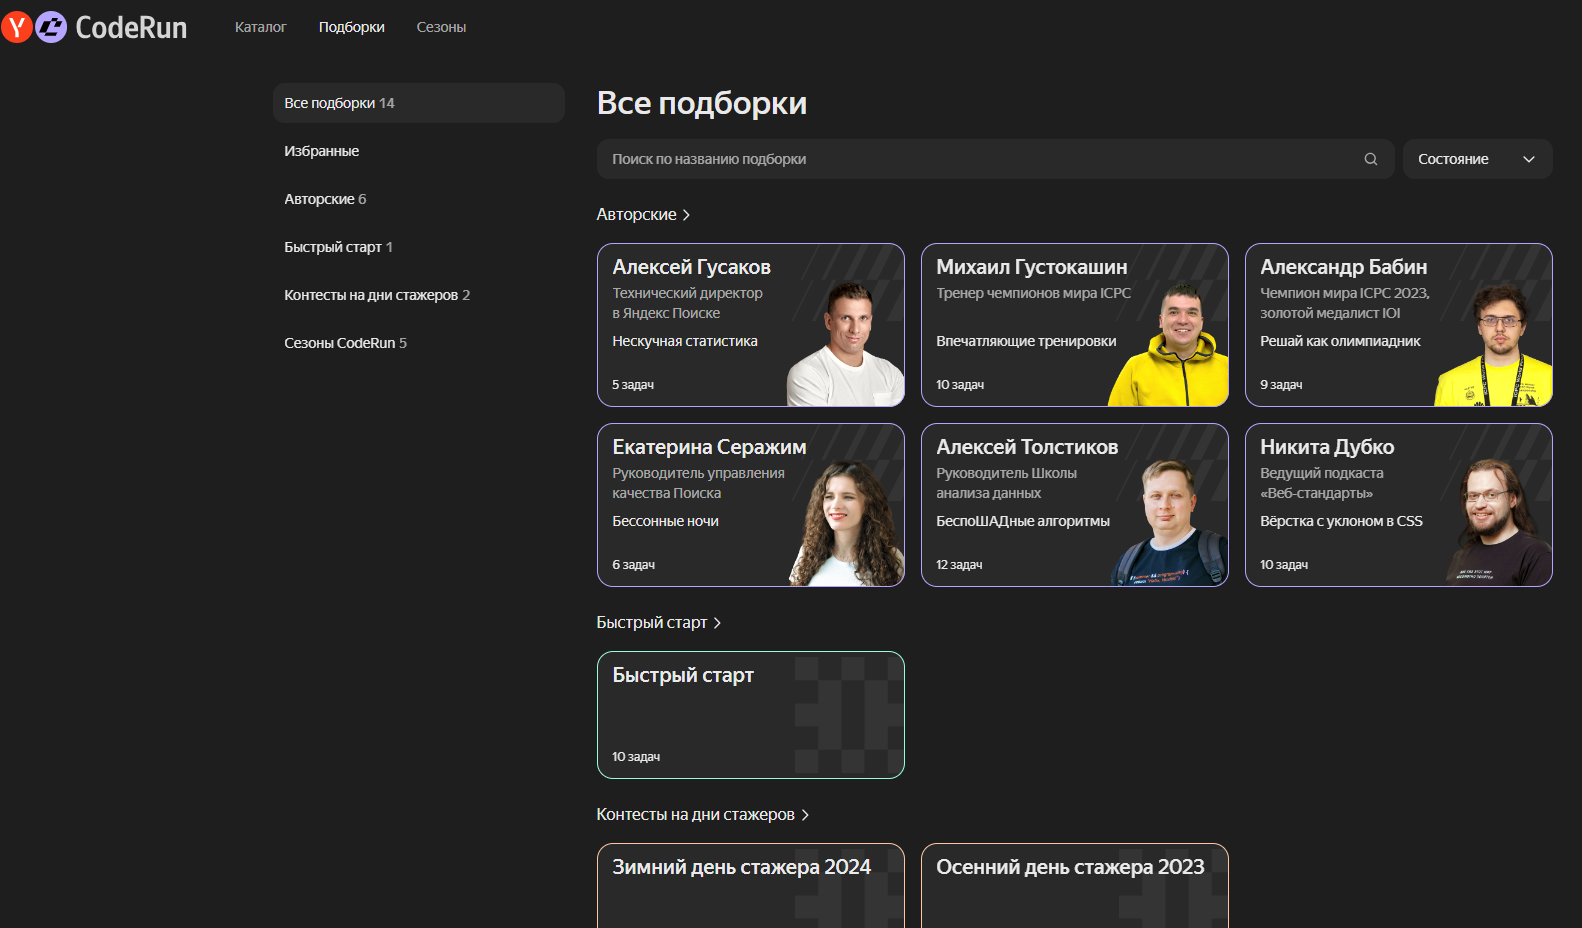Open the Александр Бабин collection card
This screenshot has height=928, width=1582.
pyautogui.click(x=1399, y=325)
